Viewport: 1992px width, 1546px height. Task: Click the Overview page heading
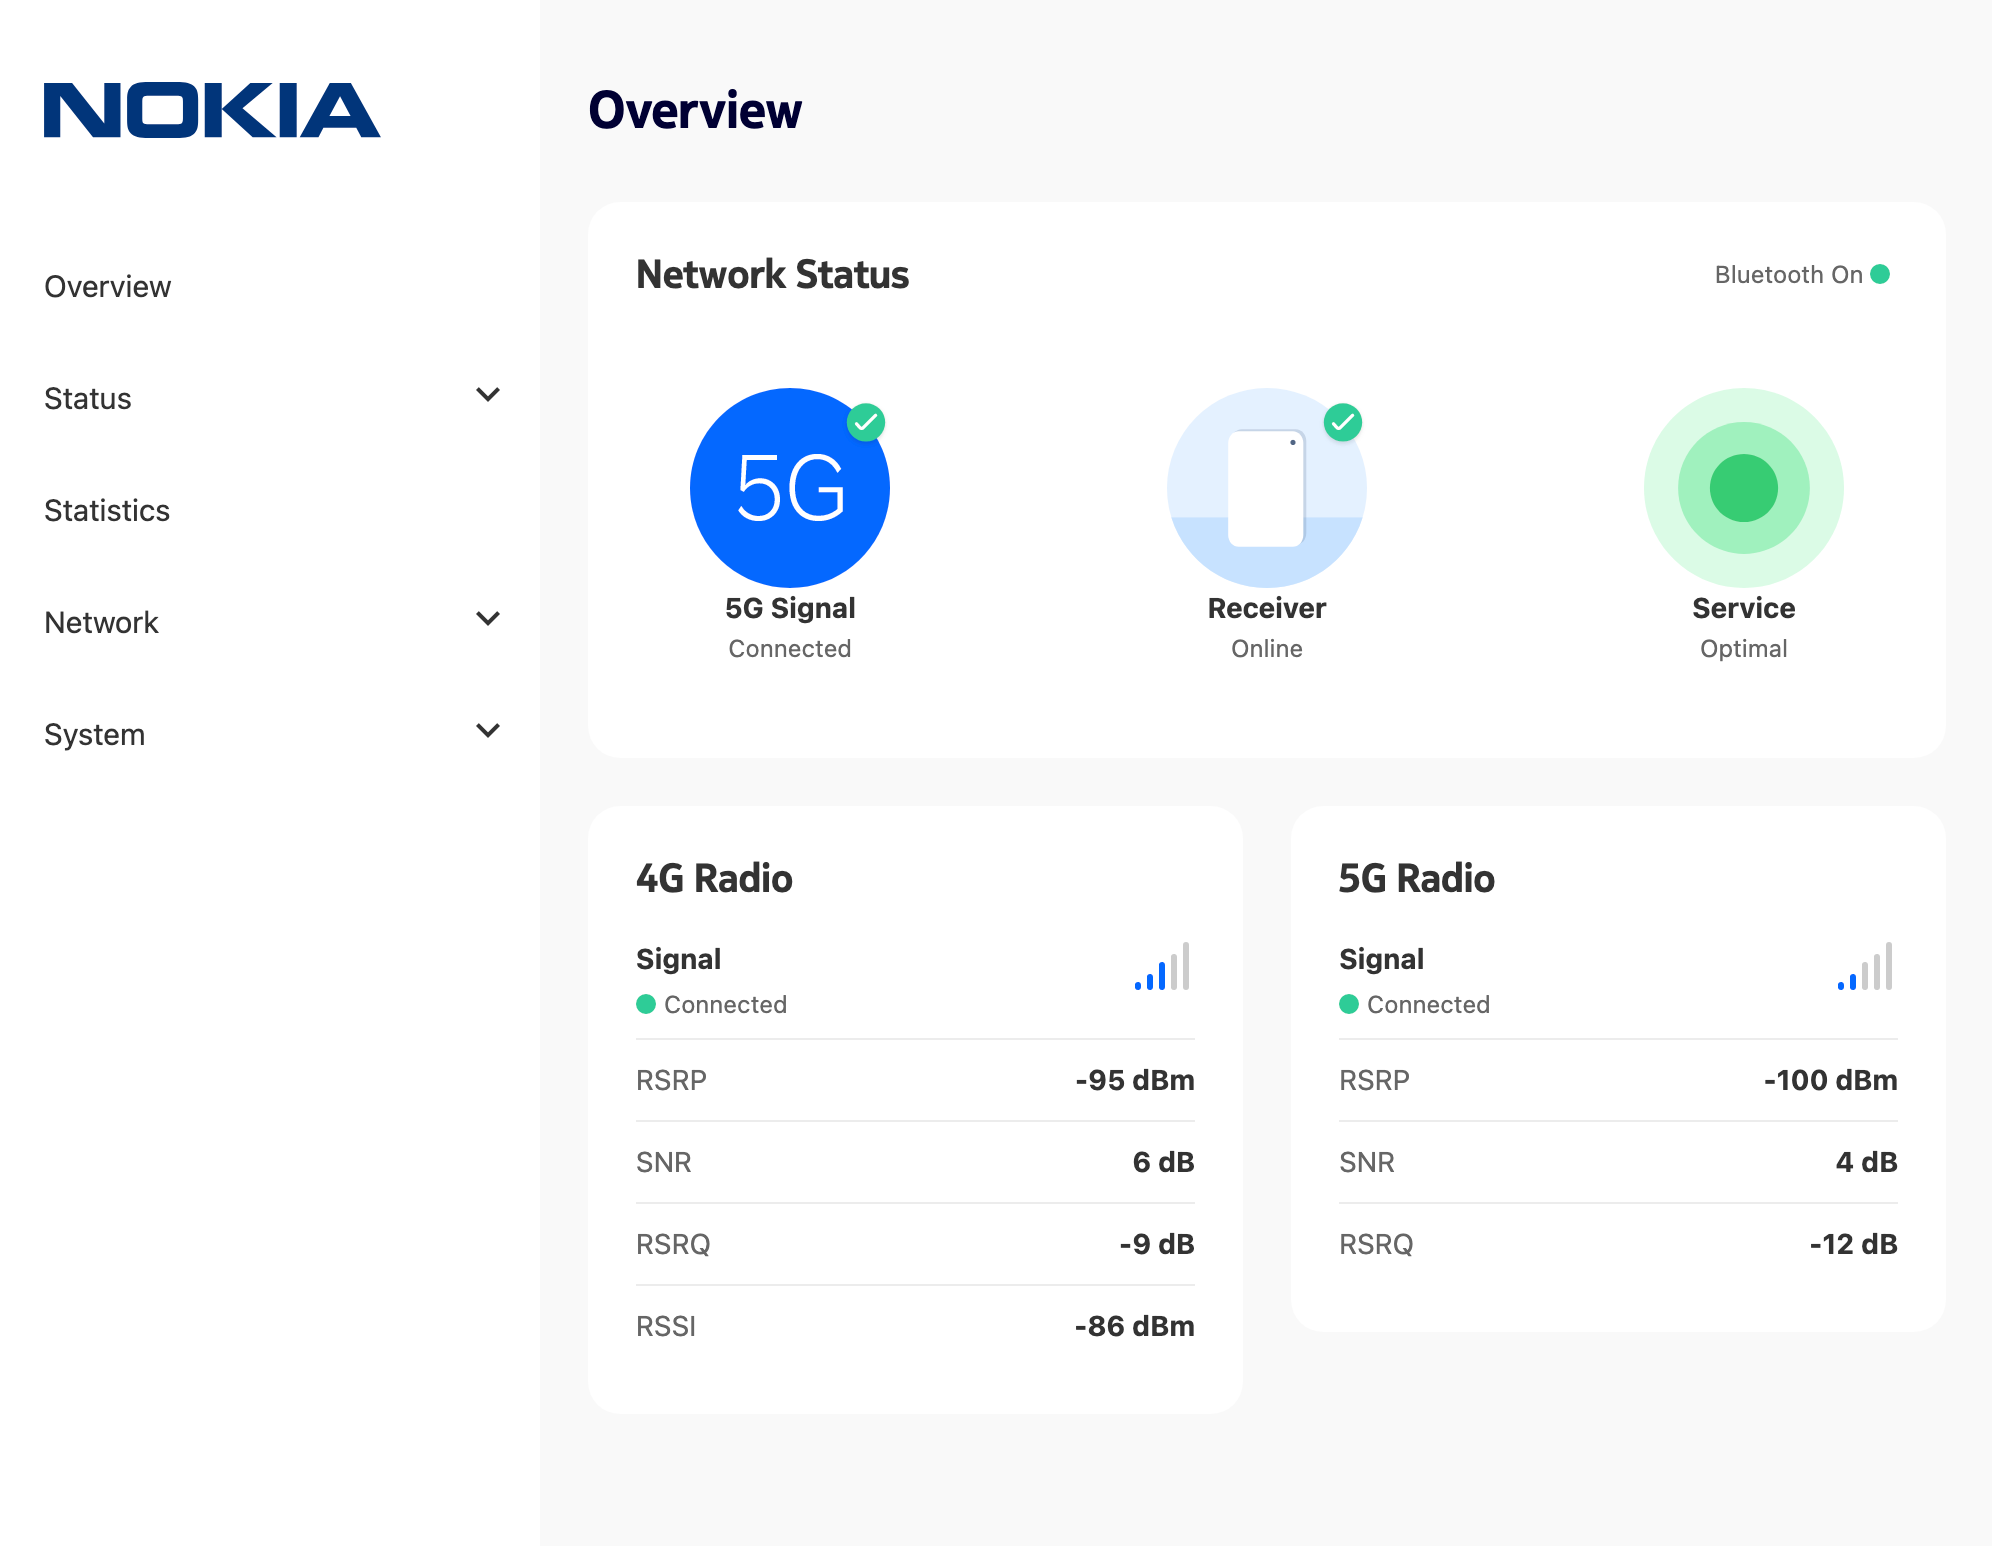(x=695, y=110)
